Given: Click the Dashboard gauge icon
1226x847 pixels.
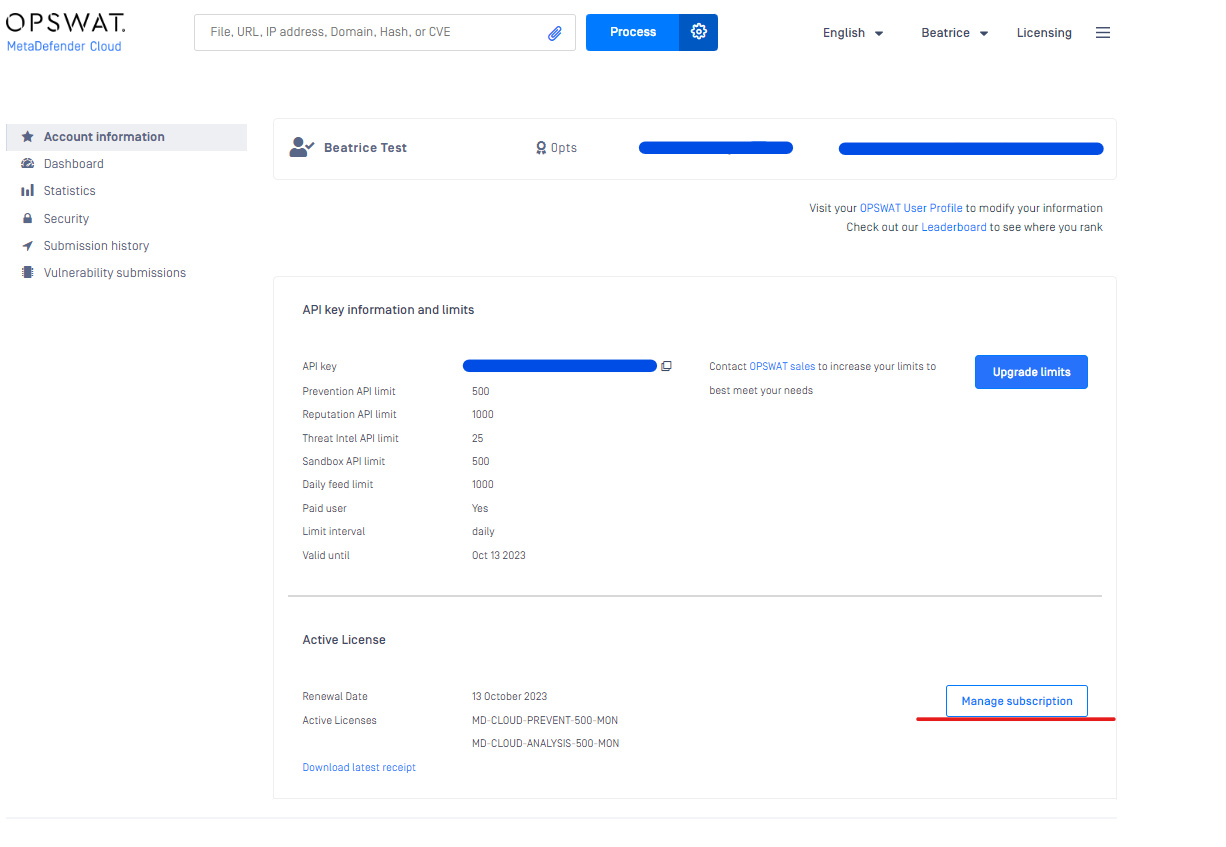Looking at the screenshot, I should (28, 164).
